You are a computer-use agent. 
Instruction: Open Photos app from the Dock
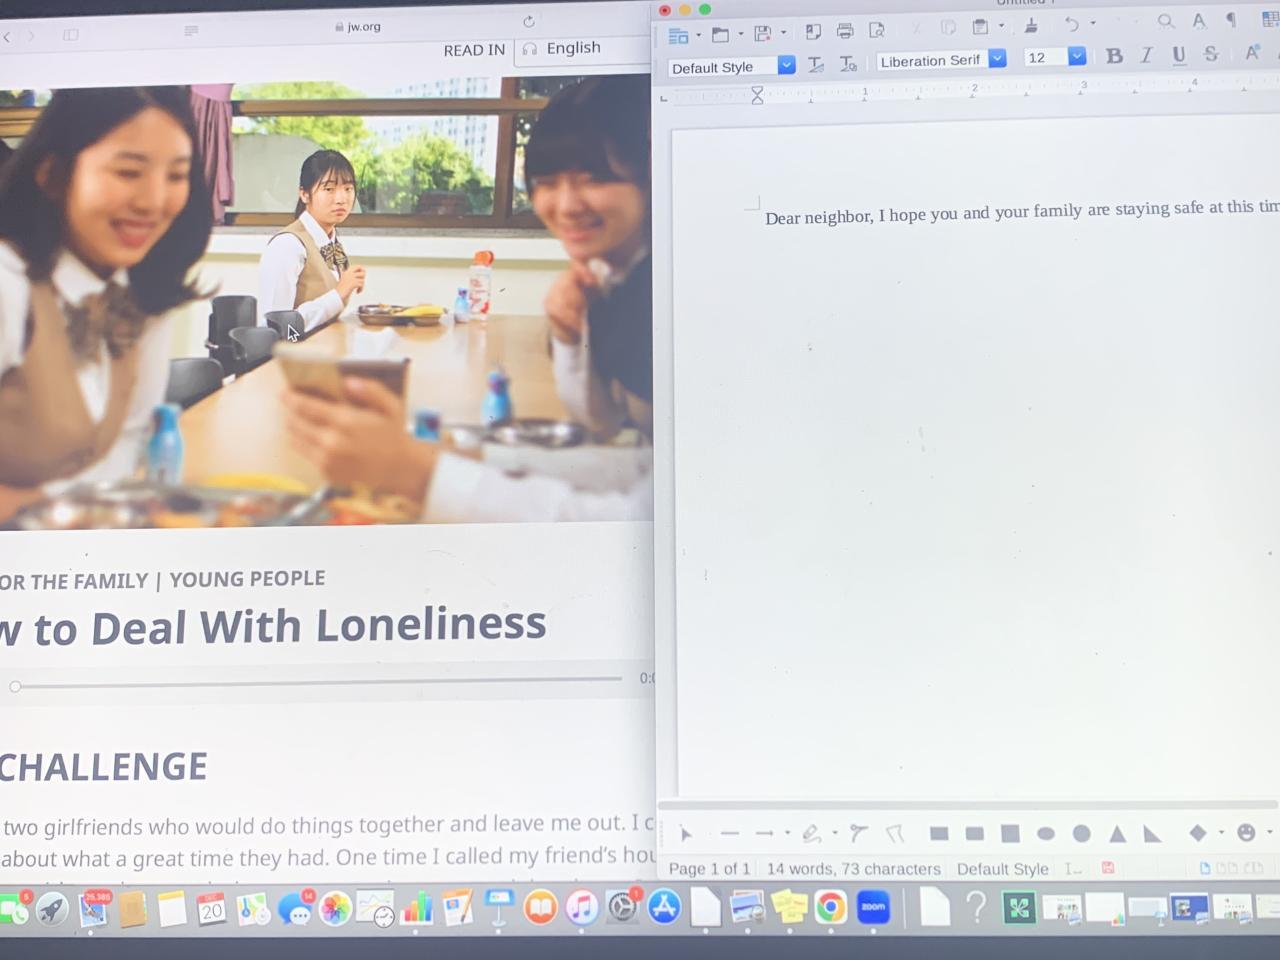point(335,909)
